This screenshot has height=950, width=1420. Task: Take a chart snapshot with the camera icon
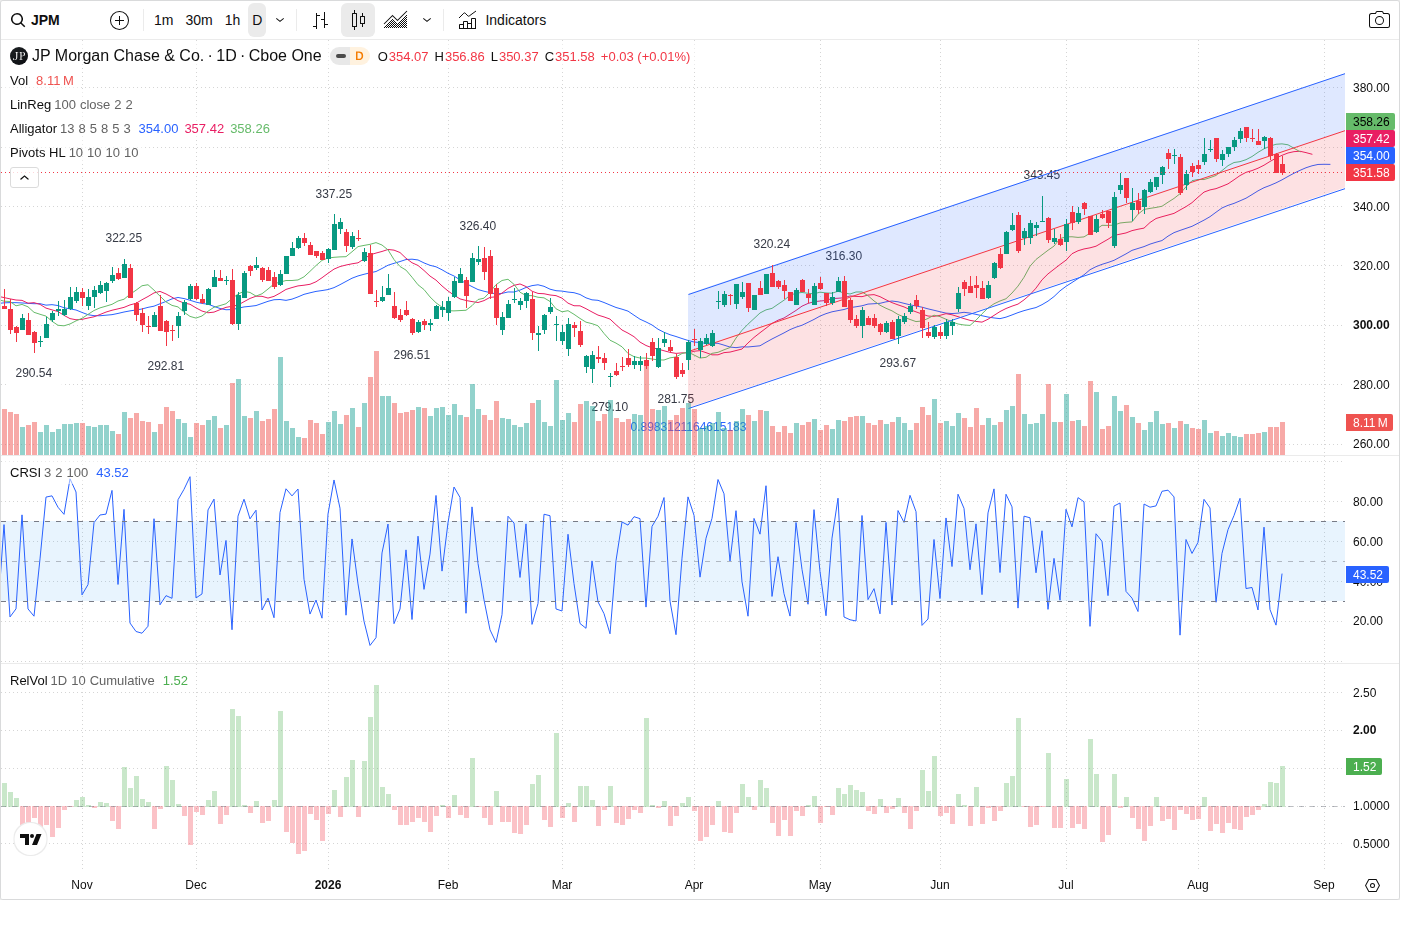[1379, 20]
